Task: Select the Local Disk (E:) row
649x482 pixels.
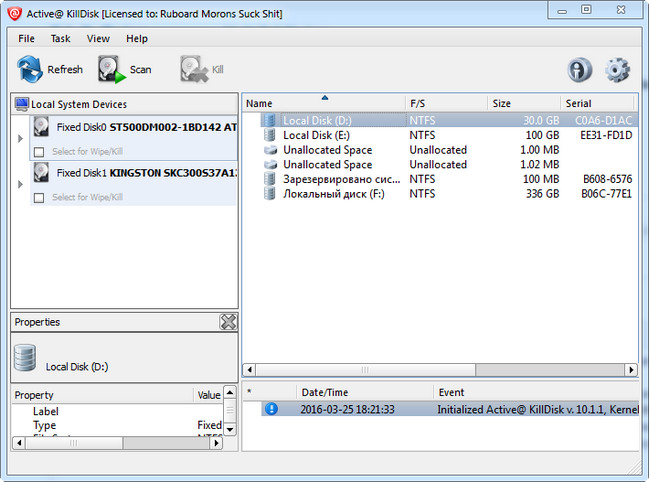Action: pos(316,135)
